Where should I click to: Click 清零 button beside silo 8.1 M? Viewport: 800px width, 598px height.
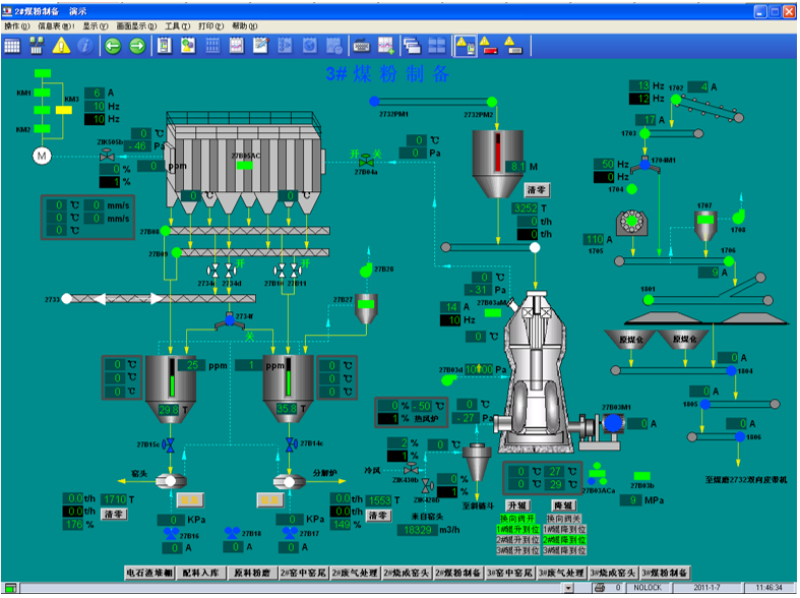click(x=536, y=191)
